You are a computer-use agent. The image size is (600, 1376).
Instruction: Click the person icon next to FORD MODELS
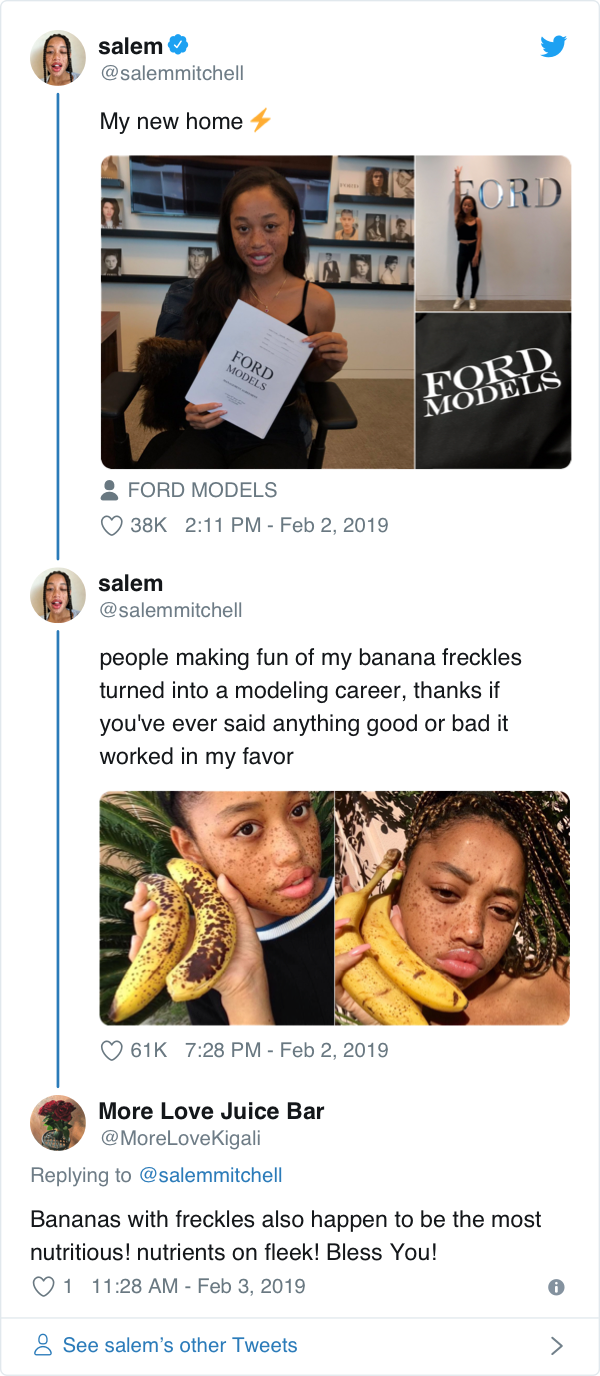[110, 490]
